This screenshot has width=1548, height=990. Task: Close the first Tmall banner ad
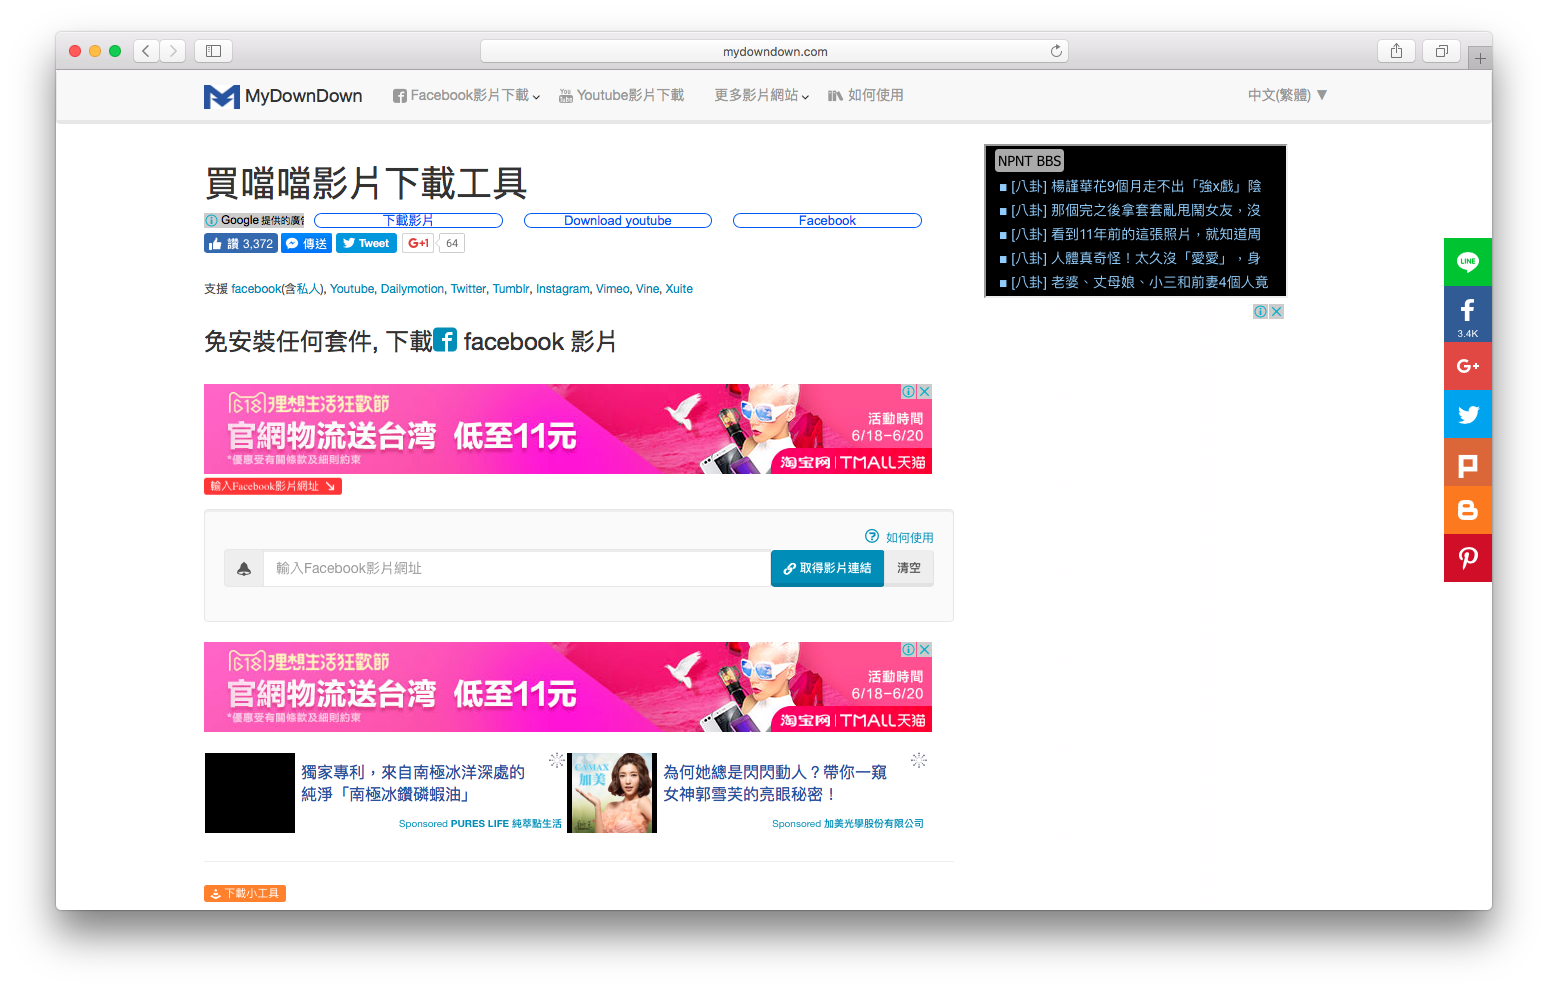click(925, 391)
